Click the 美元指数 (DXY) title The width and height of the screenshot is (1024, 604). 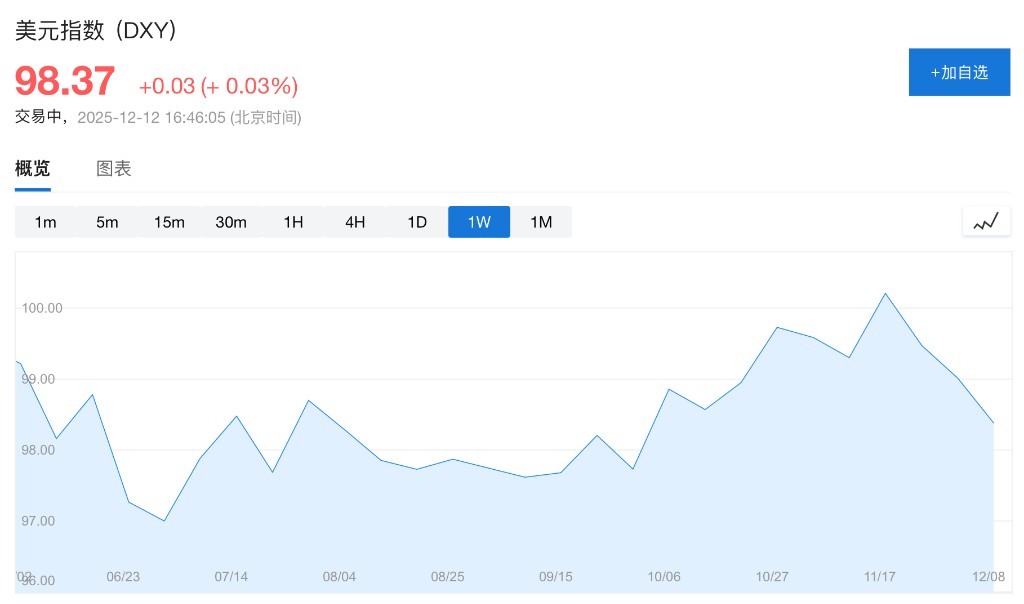[x=96, y=31]
